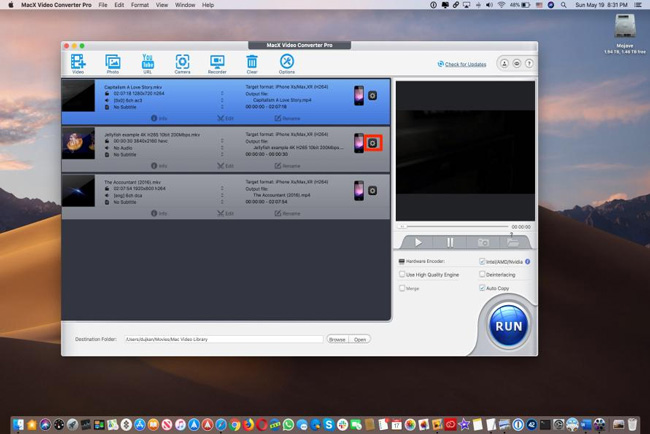Open the View menu
The image size is (650, 434).
(162, 5)
